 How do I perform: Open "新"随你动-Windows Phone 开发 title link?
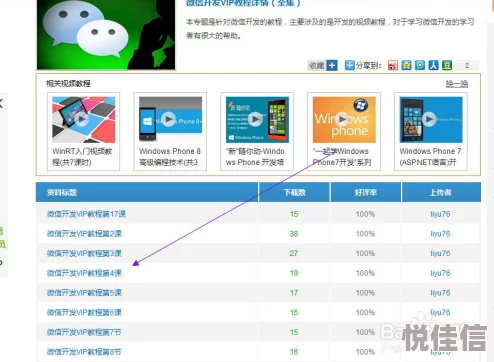255,157
